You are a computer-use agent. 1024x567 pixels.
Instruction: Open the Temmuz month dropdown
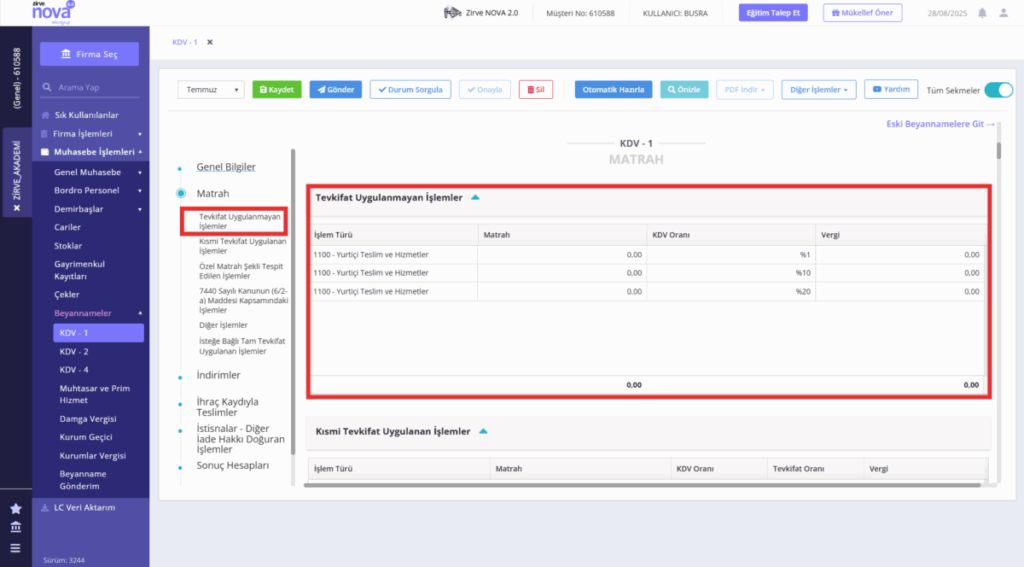click(211, 89)
